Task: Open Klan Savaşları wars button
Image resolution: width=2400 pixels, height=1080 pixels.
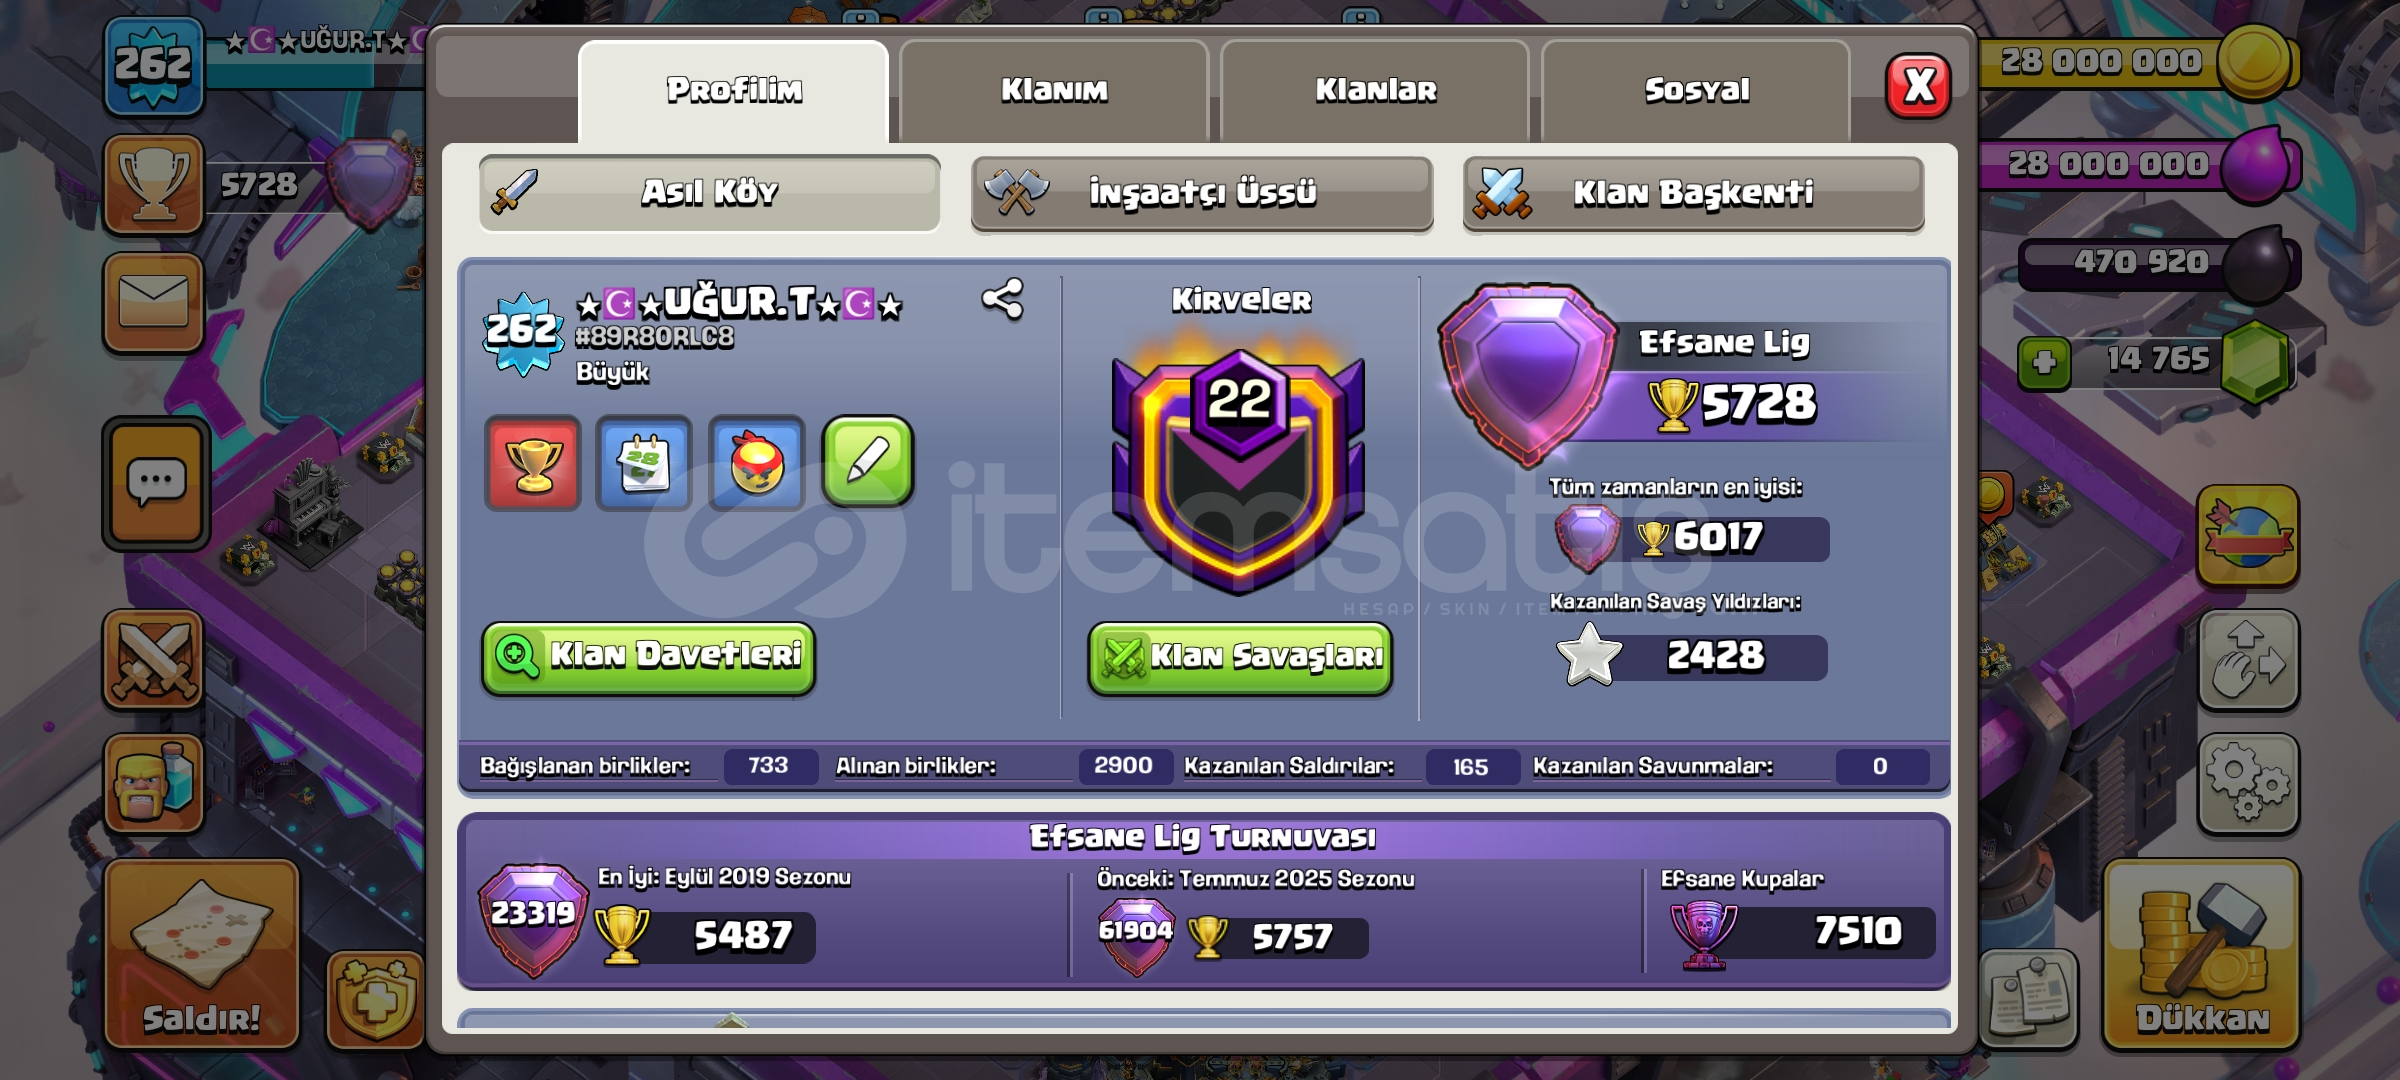Action: click(x=1240, y=657)
